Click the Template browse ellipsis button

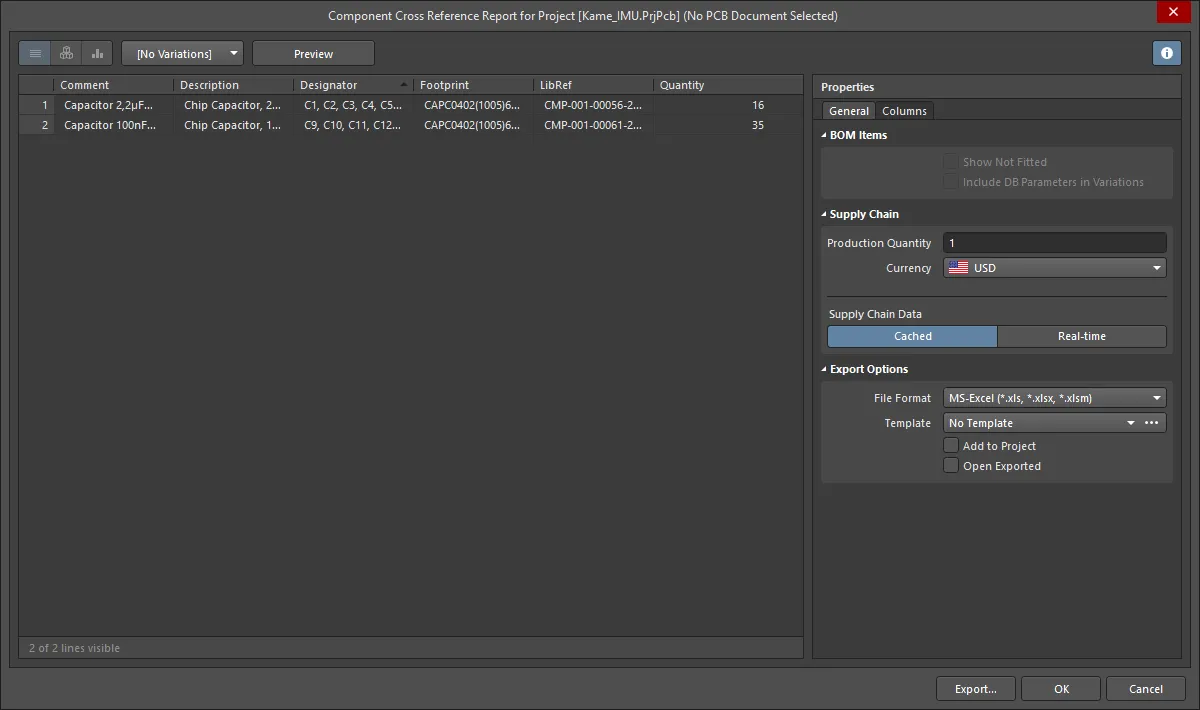point(1152,423)
